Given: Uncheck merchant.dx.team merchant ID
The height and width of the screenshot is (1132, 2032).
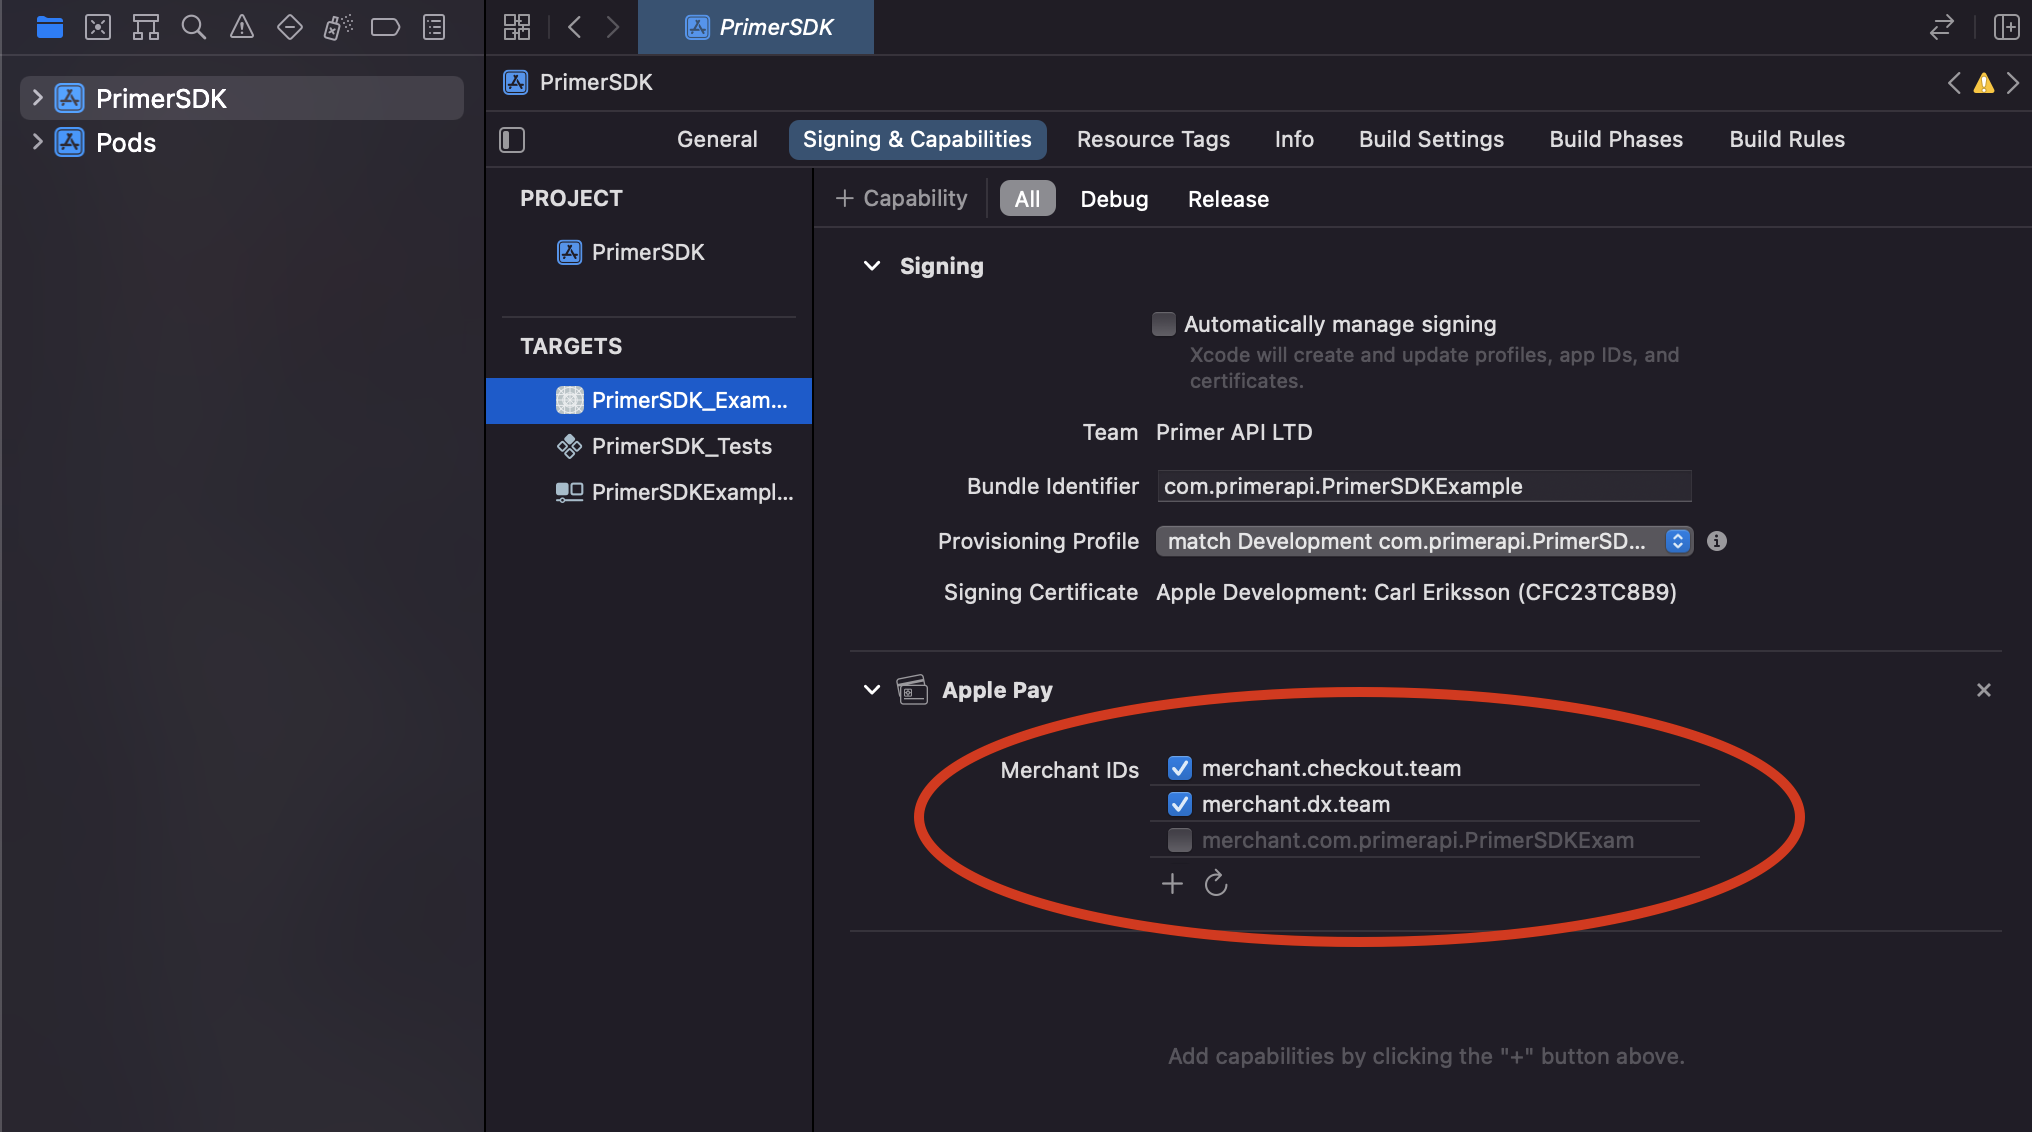Looking at the screenshot, I should pos(1180,804).
